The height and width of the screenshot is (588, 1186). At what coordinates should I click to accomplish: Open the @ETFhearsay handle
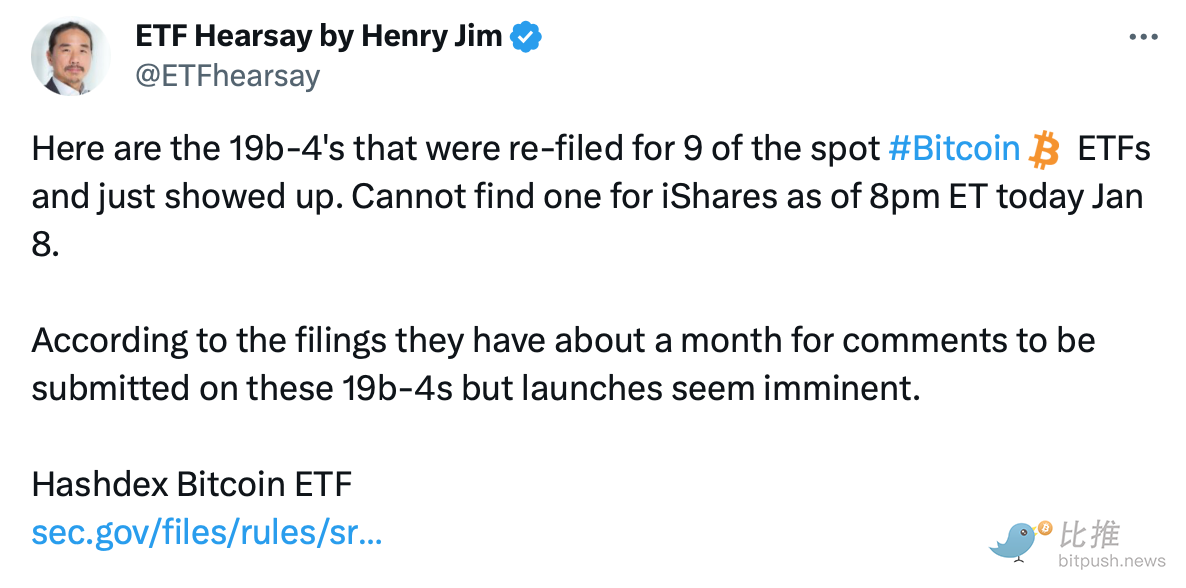[x=227, y=76]
